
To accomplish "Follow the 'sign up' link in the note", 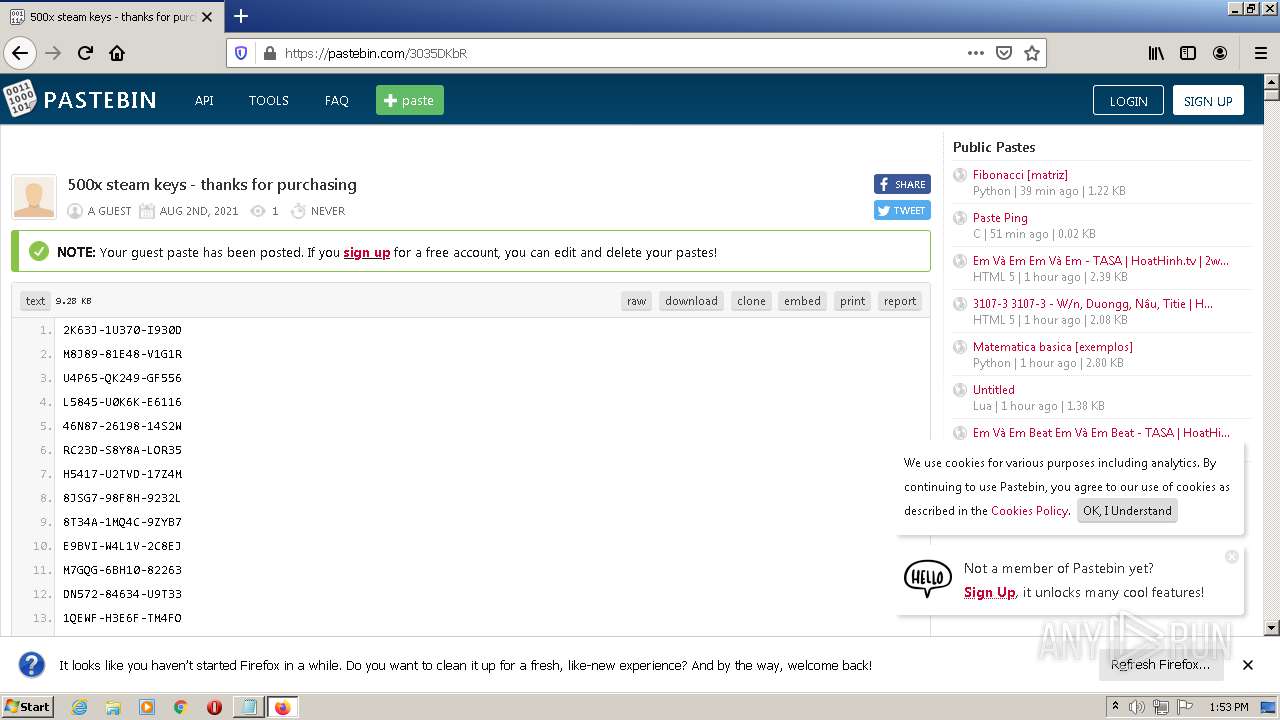I will click(366, 252).
